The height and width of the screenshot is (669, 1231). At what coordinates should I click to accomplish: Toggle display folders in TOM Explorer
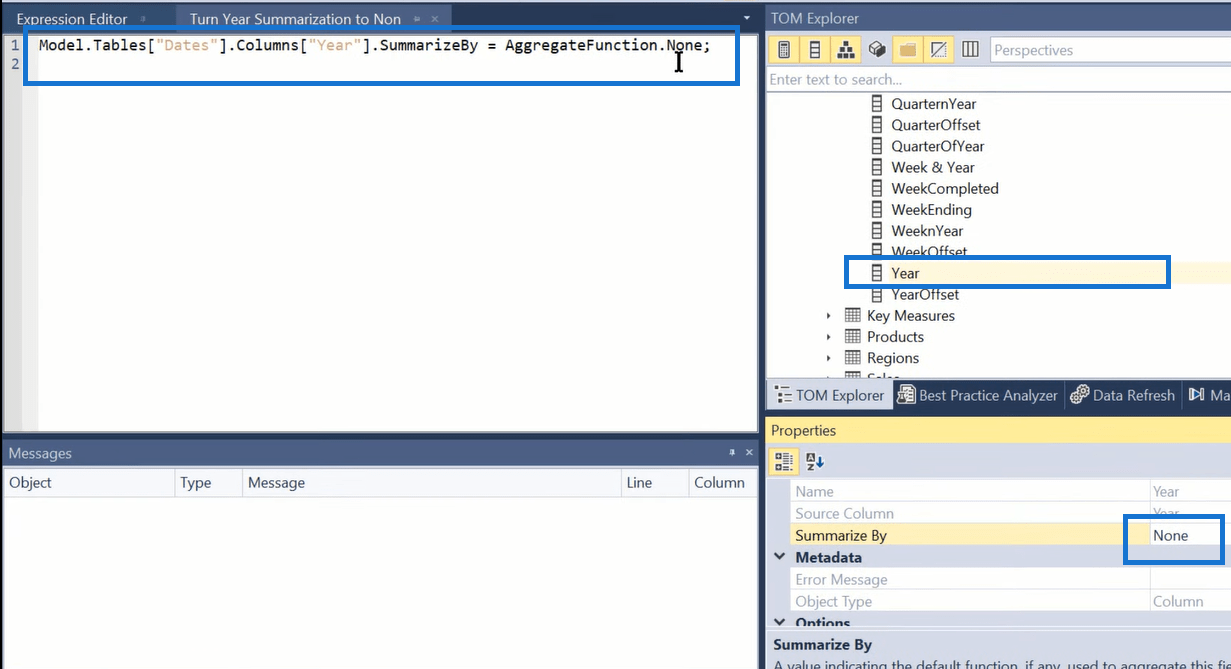tap(908, 50)
